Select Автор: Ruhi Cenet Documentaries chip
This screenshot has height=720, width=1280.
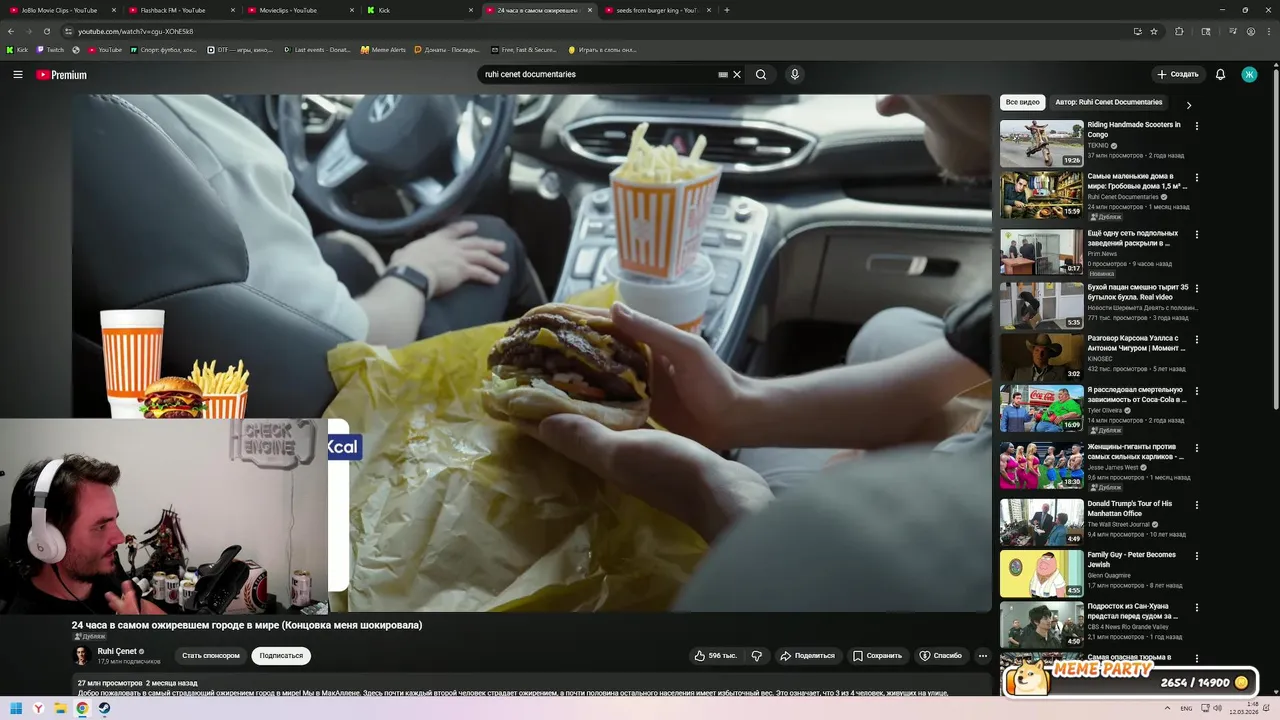point(1109,102)
